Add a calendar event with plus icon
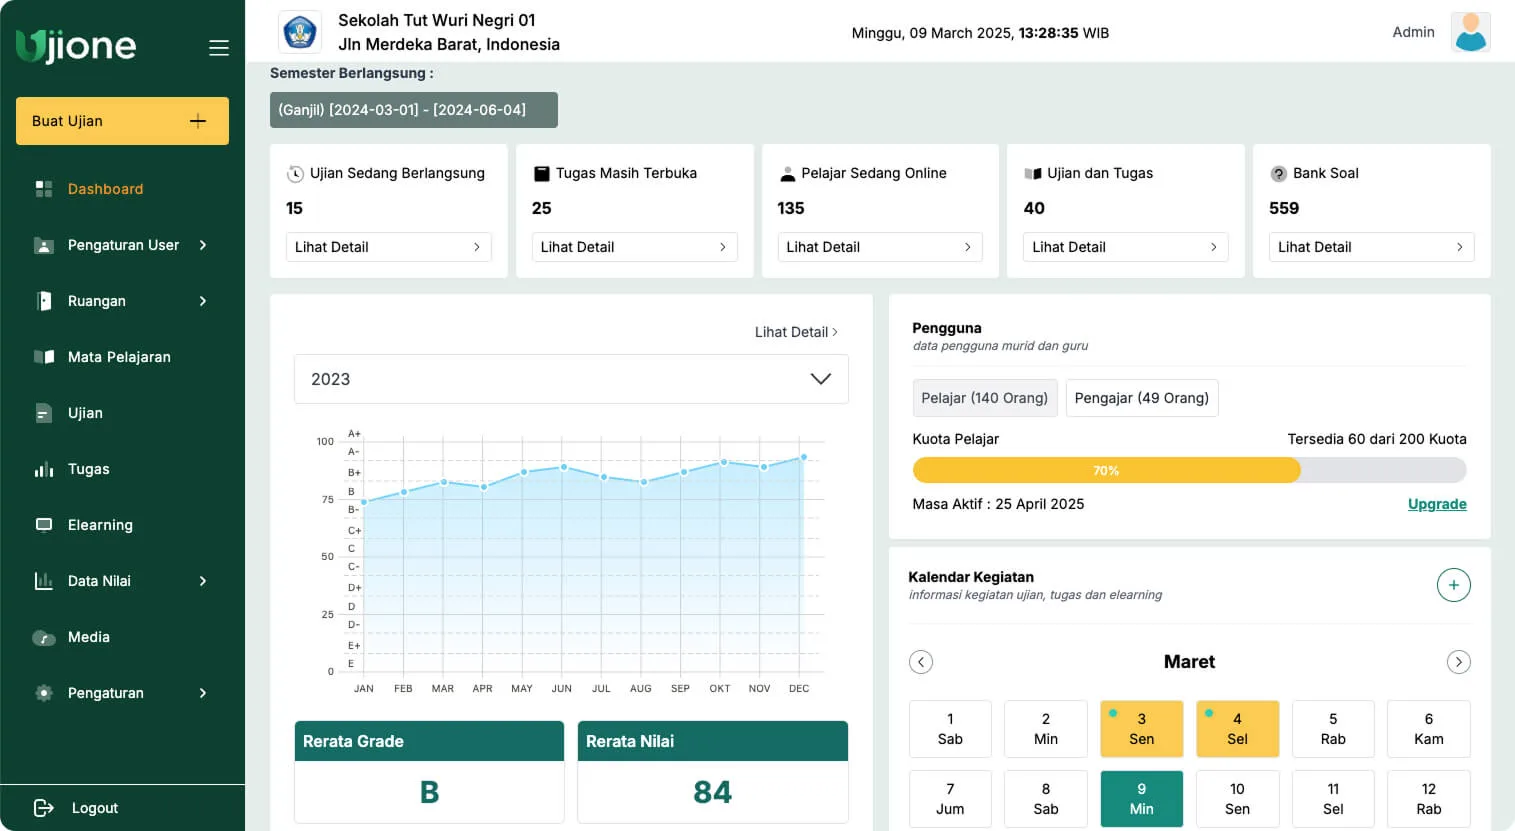The width and height of the screenshot is (1515, 831). pyautogui.click(x=1453, y=585)
